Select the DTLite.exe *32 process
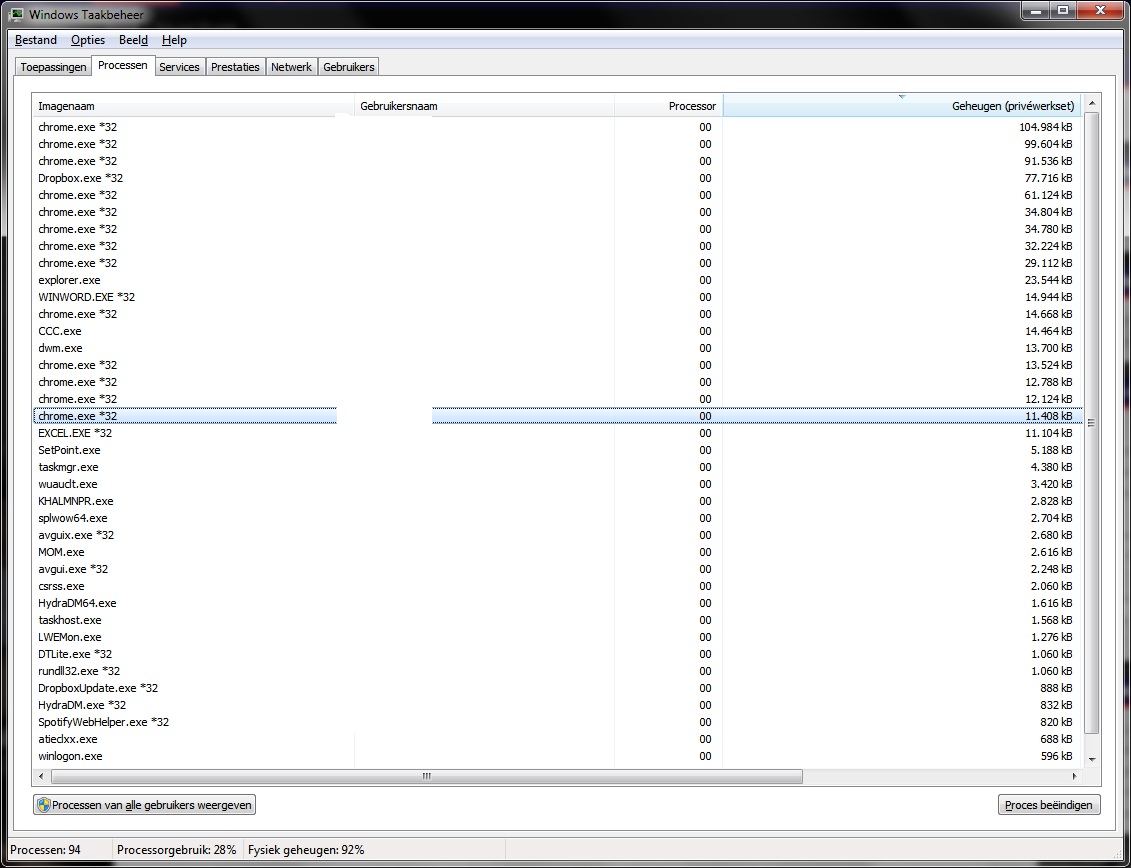The height and width of the screenshot is (868, 1131). tap(557, 654)
